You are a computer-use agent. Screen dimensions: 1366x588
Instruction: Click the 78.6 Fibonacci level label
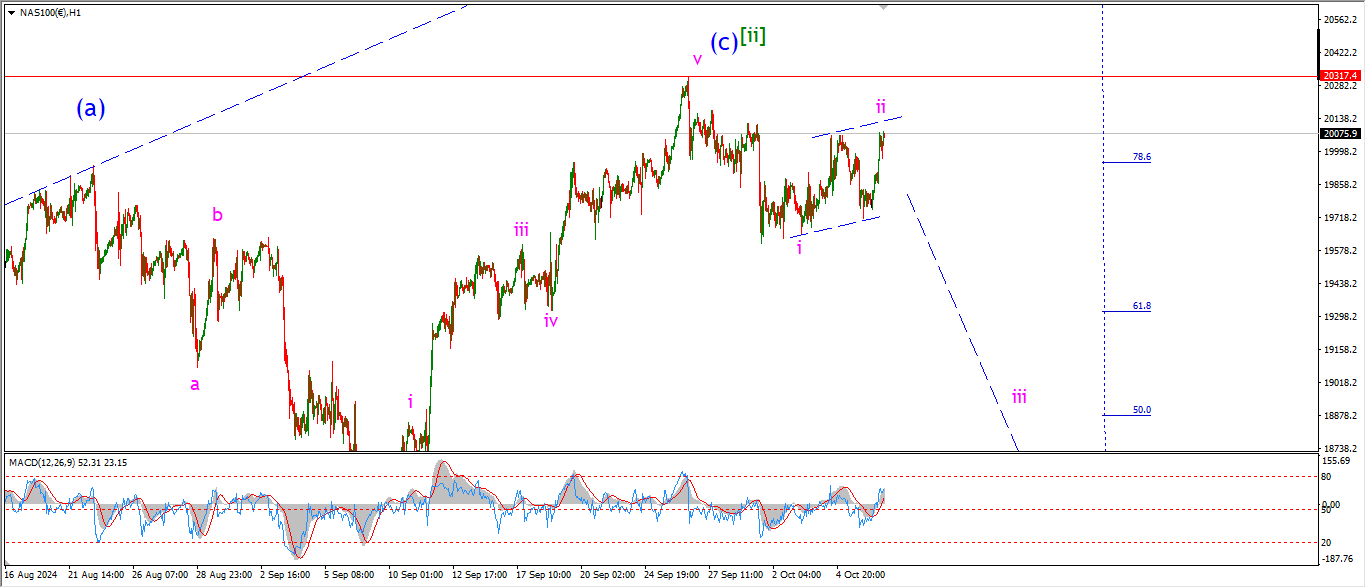point(1141,157)
